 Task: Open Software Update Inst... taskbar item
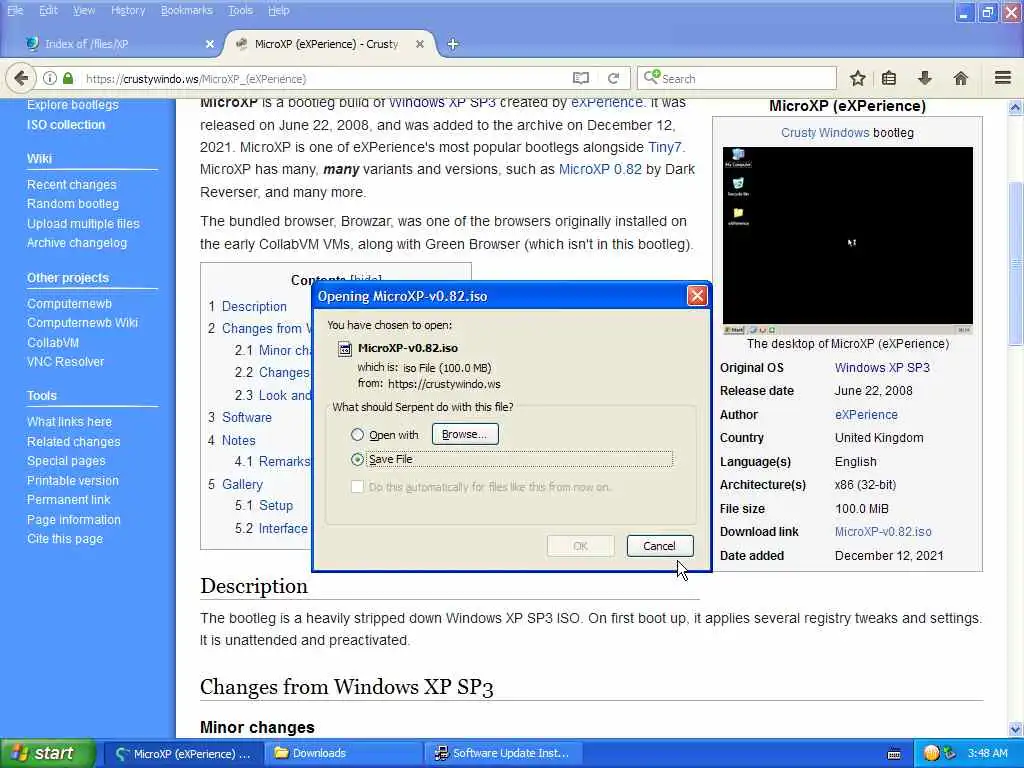pyautogui.click(x=503, y=753)
